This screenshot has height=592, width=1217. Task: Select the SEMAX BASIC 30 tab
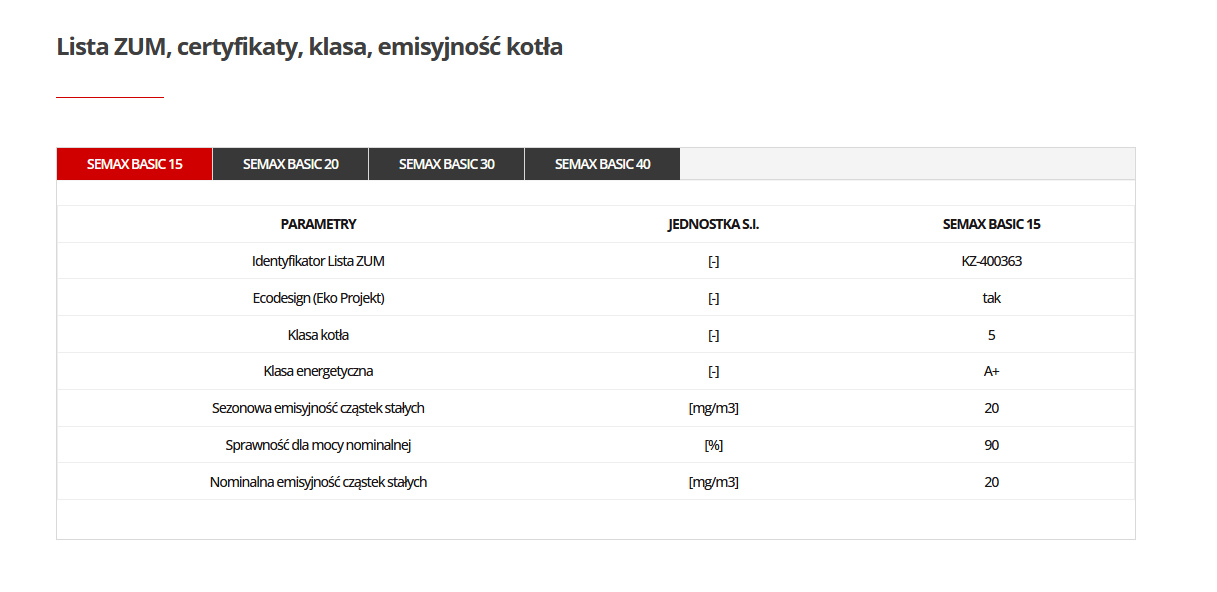446,164
